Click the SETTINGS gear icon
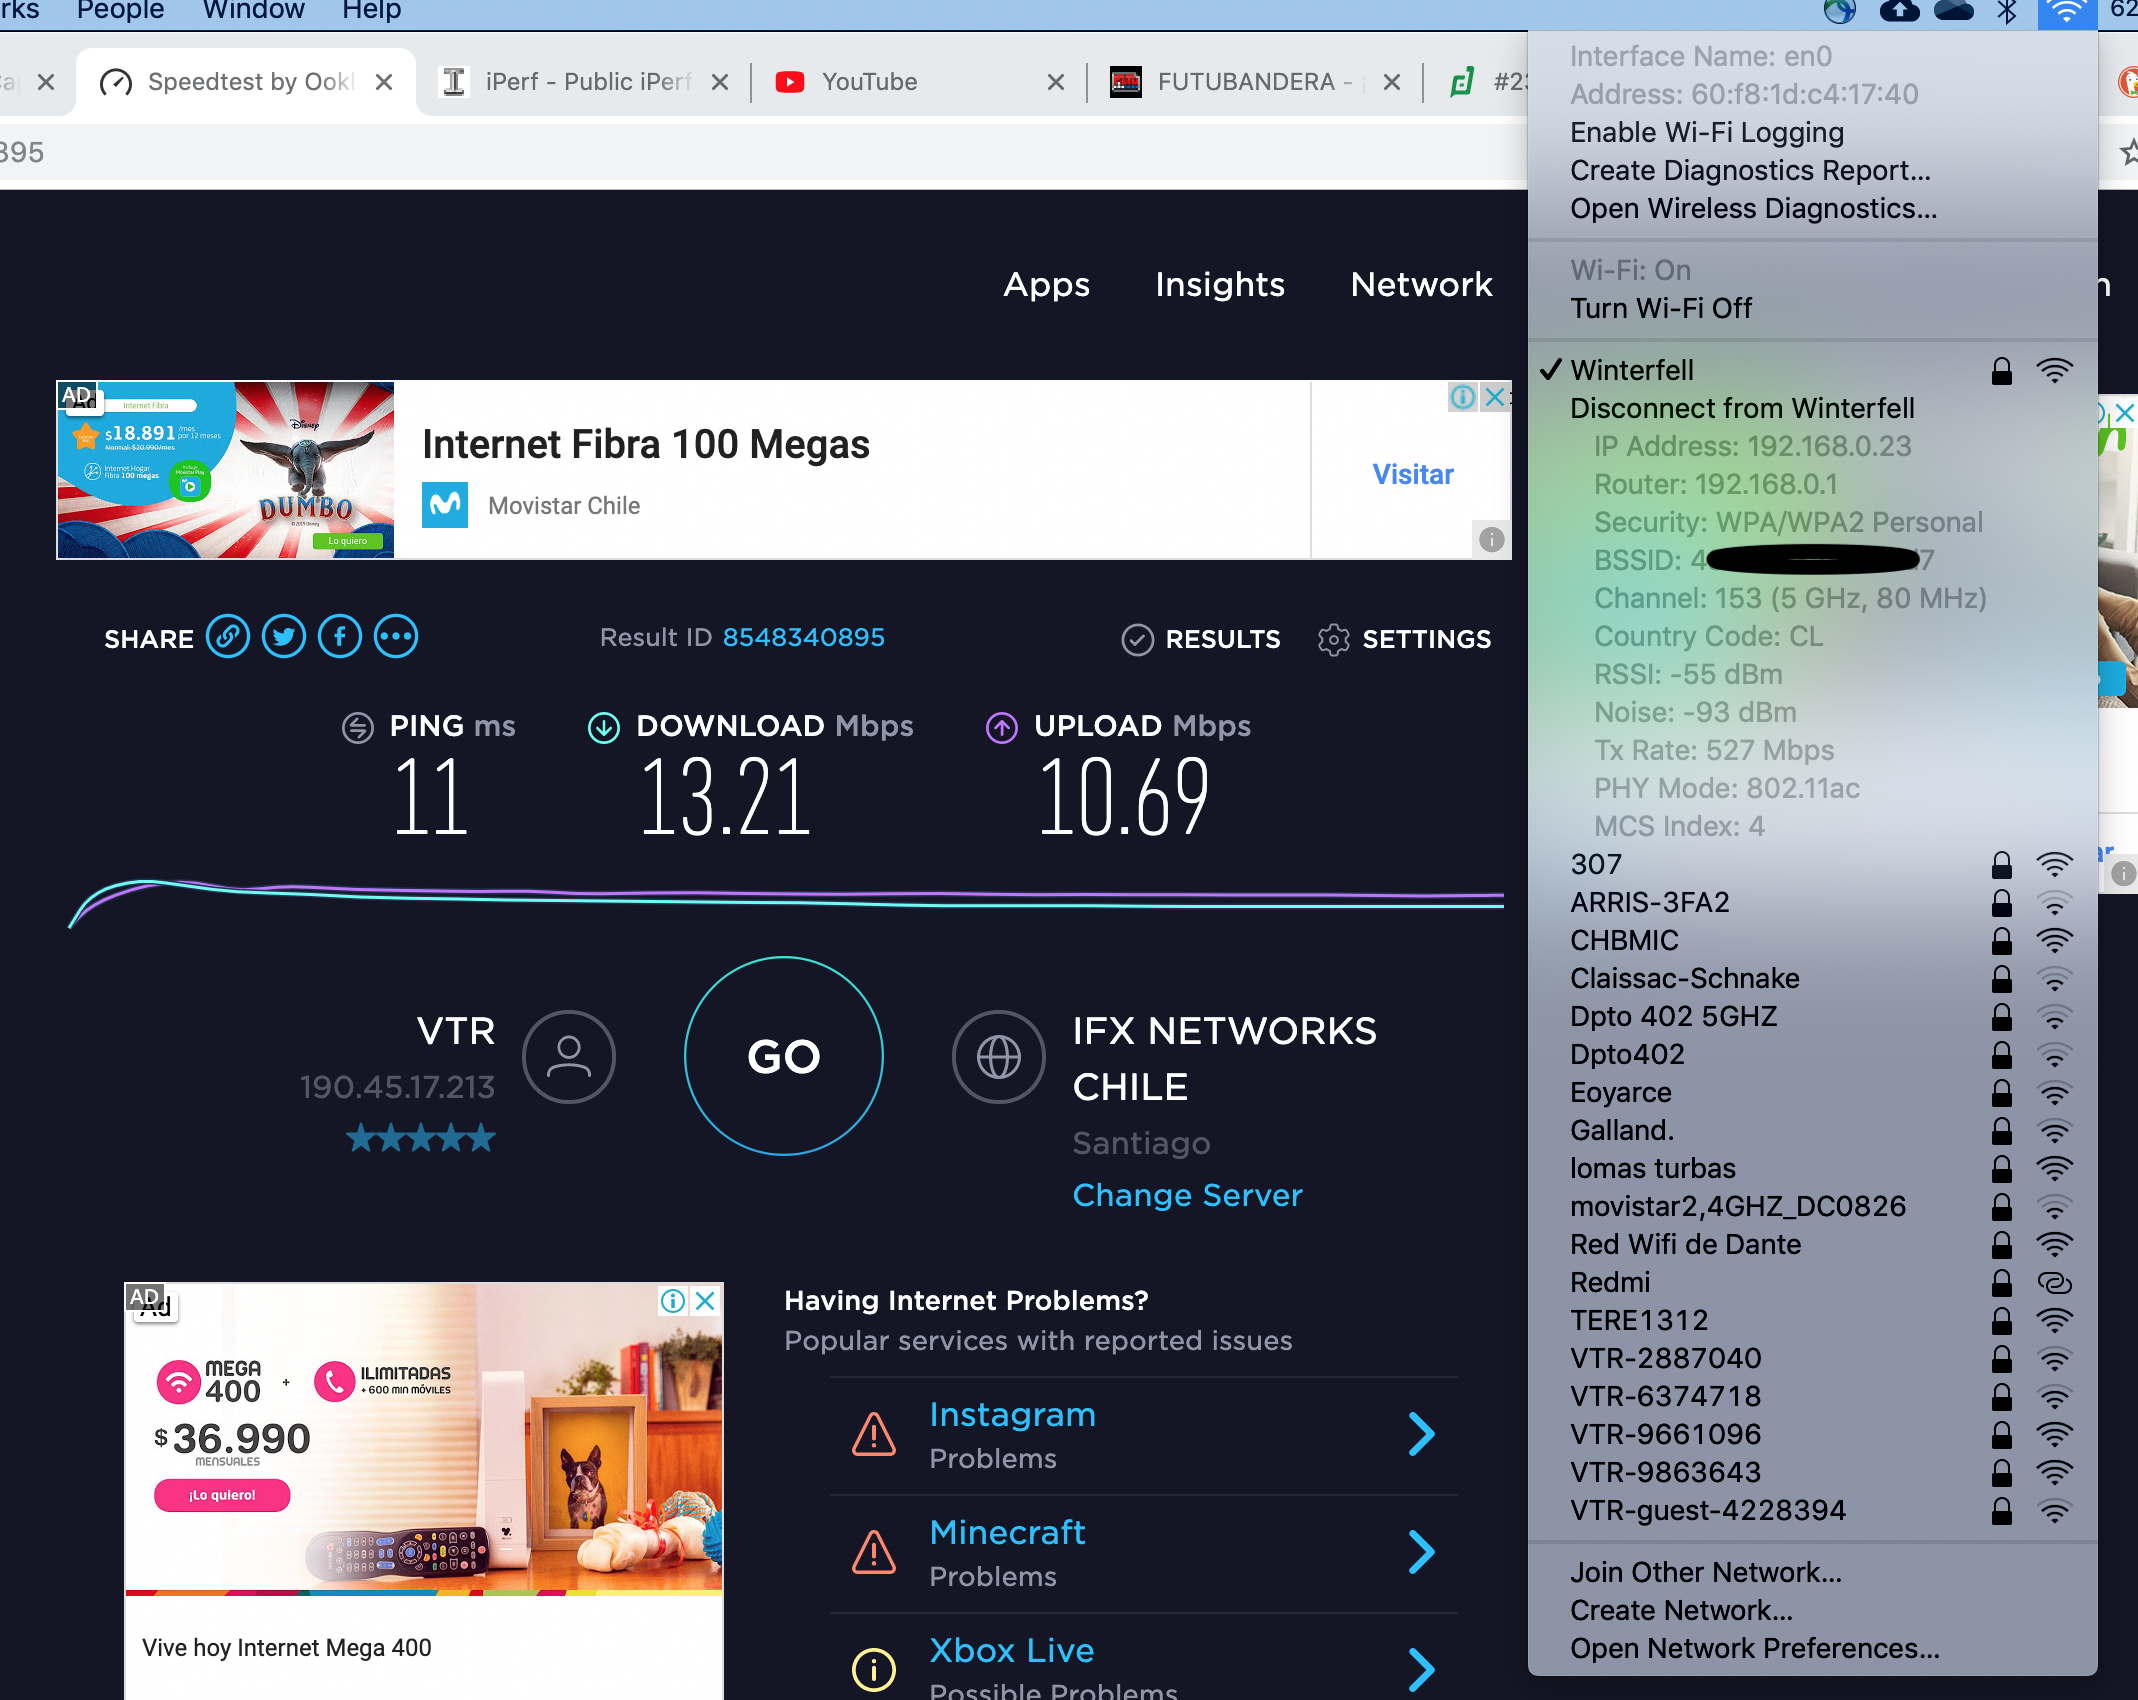This screenshot has width=2138, height=1700. click(x=1334, y=639)
